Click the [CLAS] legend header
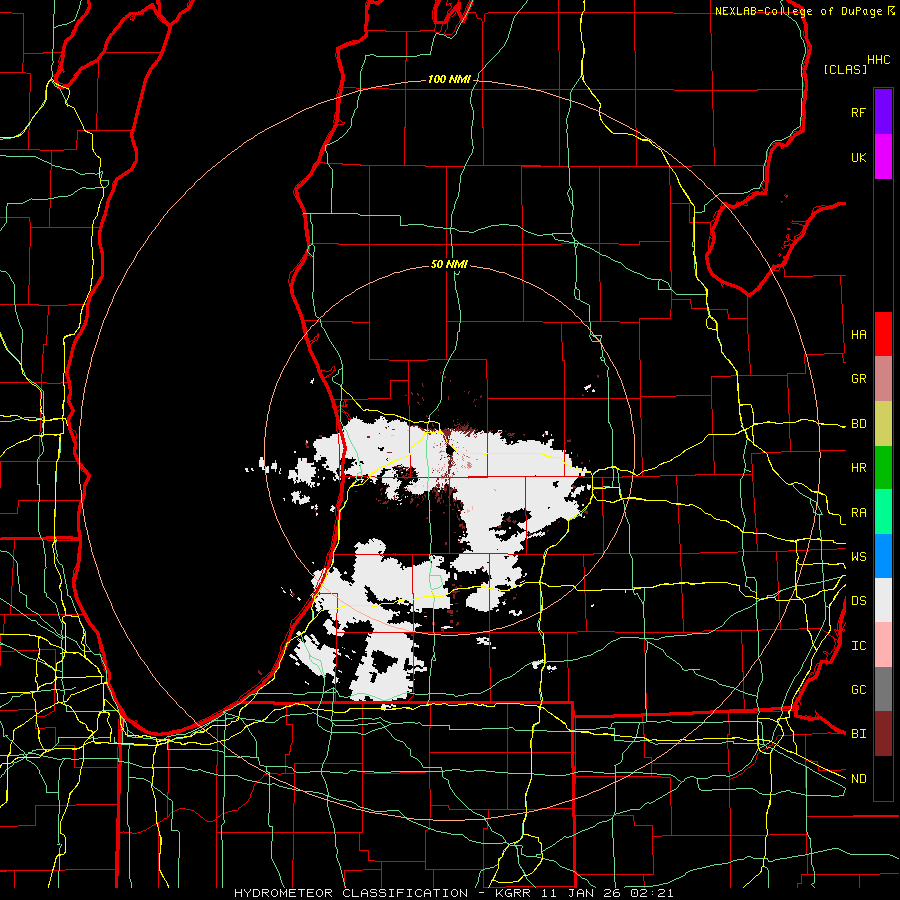 pyautogui.click(x=845, y=69)
